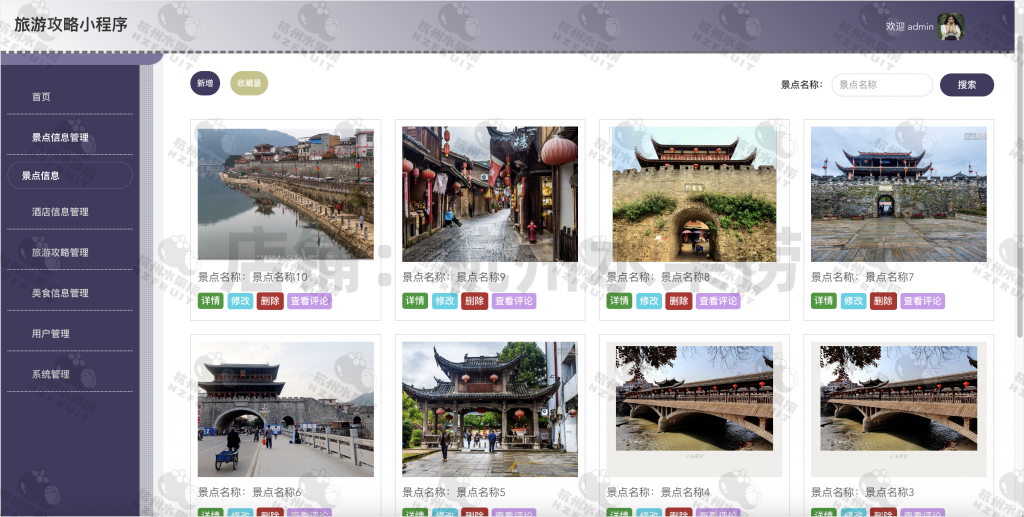Click 查看评论 for 景点名称7
This screenshot has width=1024, height=517.
point(923,301)
